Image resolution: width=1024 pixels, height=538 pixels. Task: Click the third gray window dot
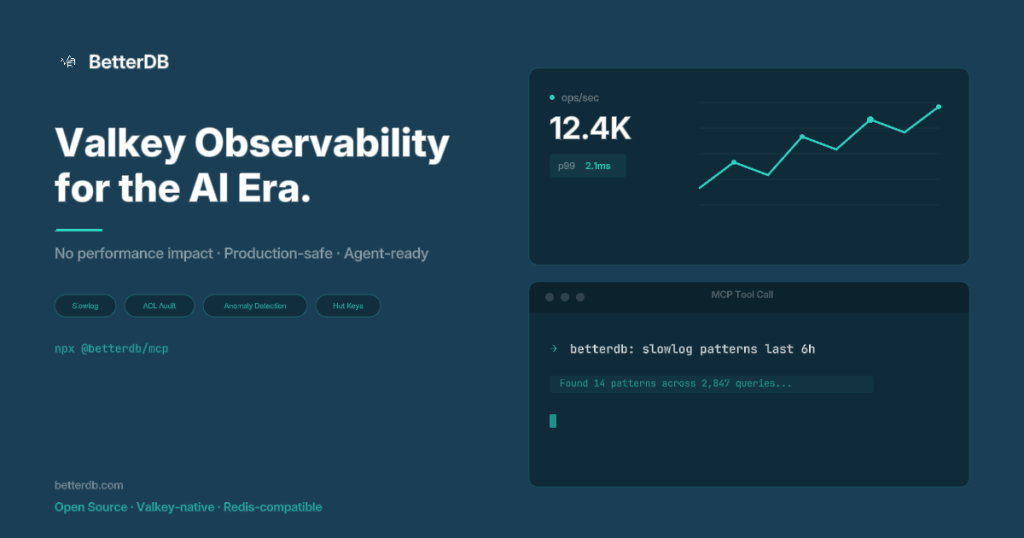click(x=580, y=297)
